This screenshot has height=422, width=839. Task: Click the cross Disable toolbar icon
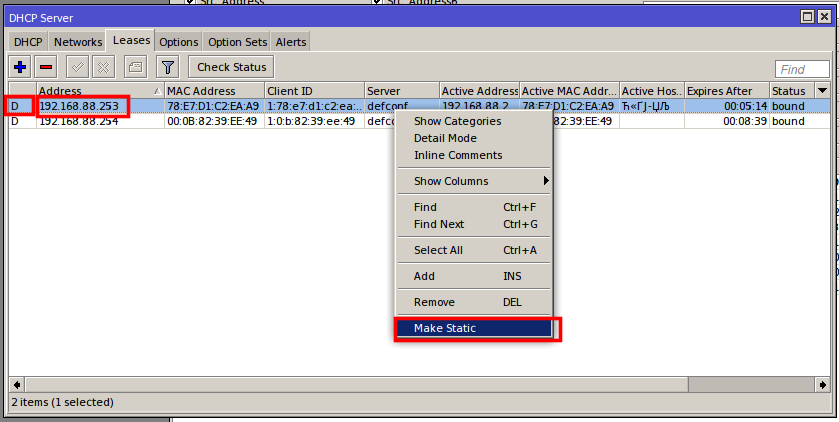pos(104,67)
